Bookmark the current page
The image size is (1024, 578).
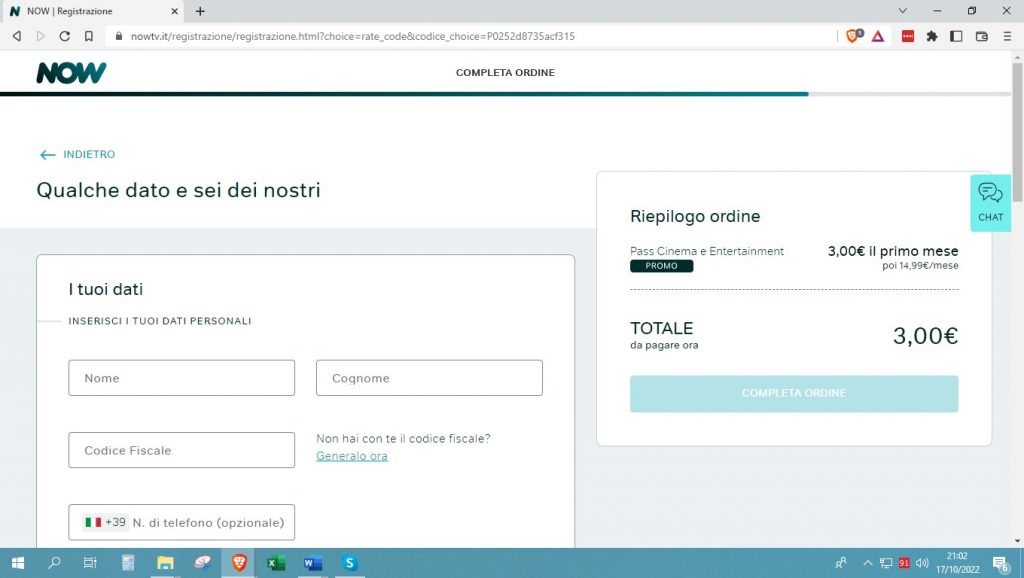[91, 35]
